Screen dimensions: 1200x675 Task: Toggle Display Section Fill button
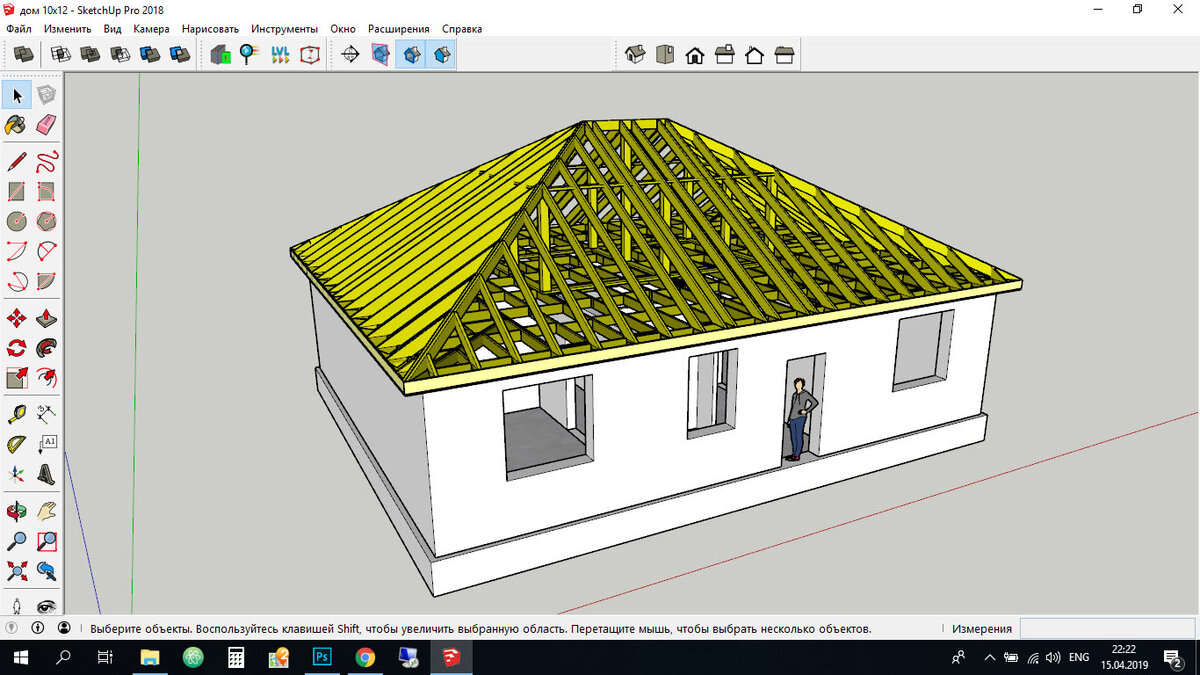441,54
